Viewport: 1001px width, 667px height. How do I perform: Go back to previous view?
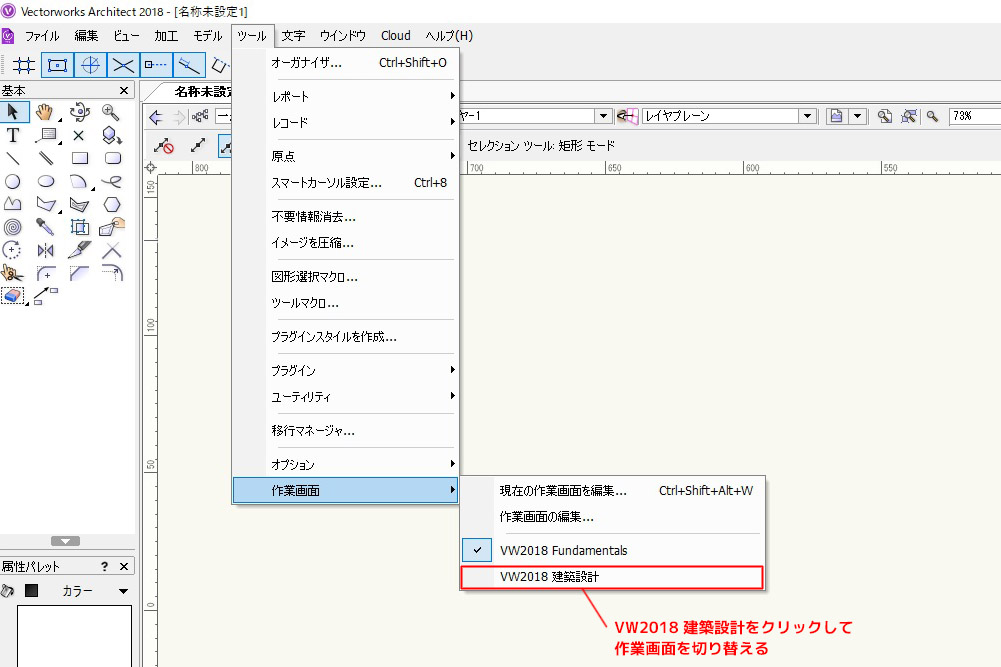click(156, 117)
